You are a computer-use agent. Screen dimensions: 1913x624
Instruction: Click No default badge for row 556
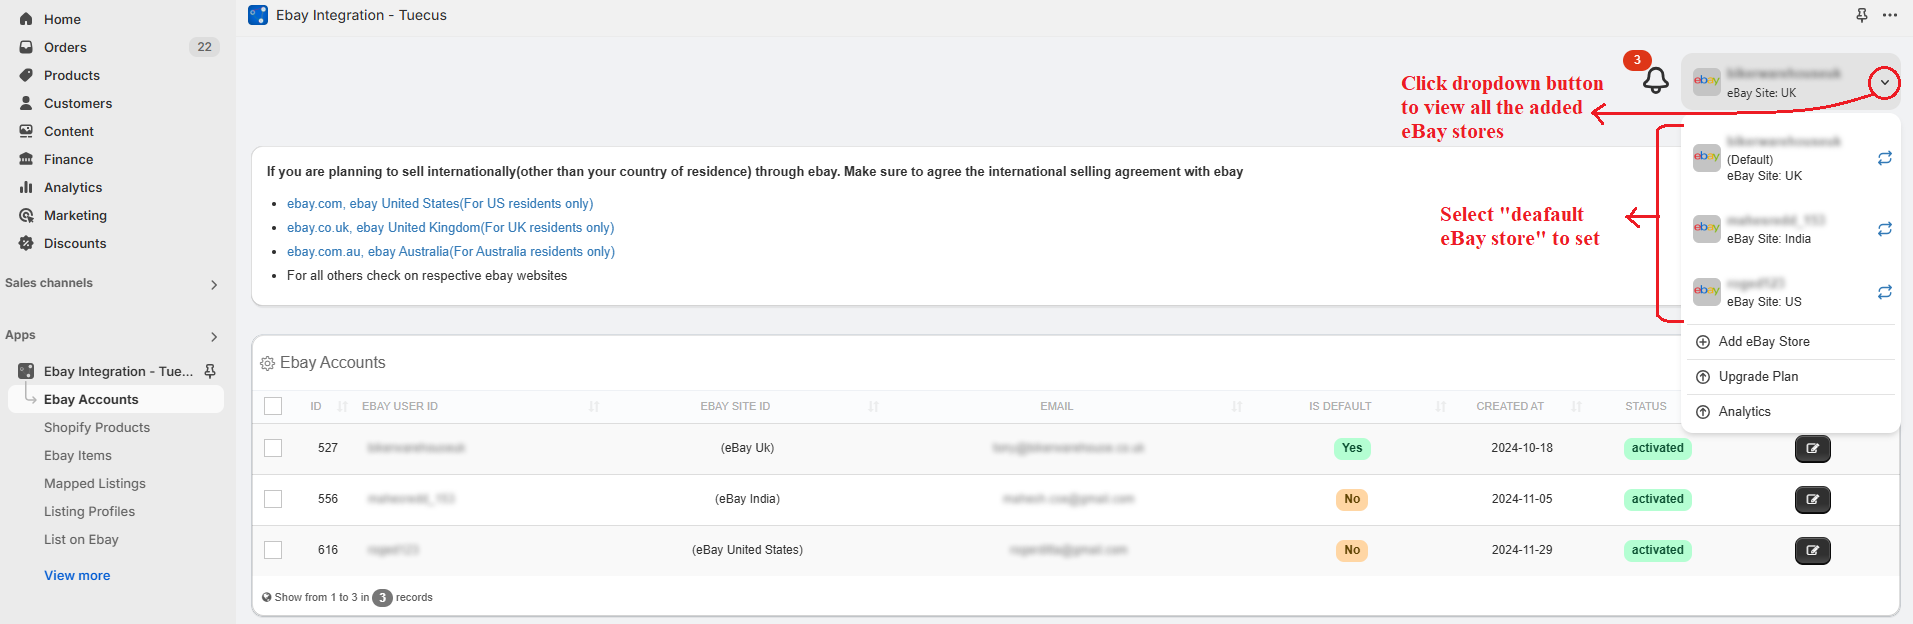[x=1352, y=499]
